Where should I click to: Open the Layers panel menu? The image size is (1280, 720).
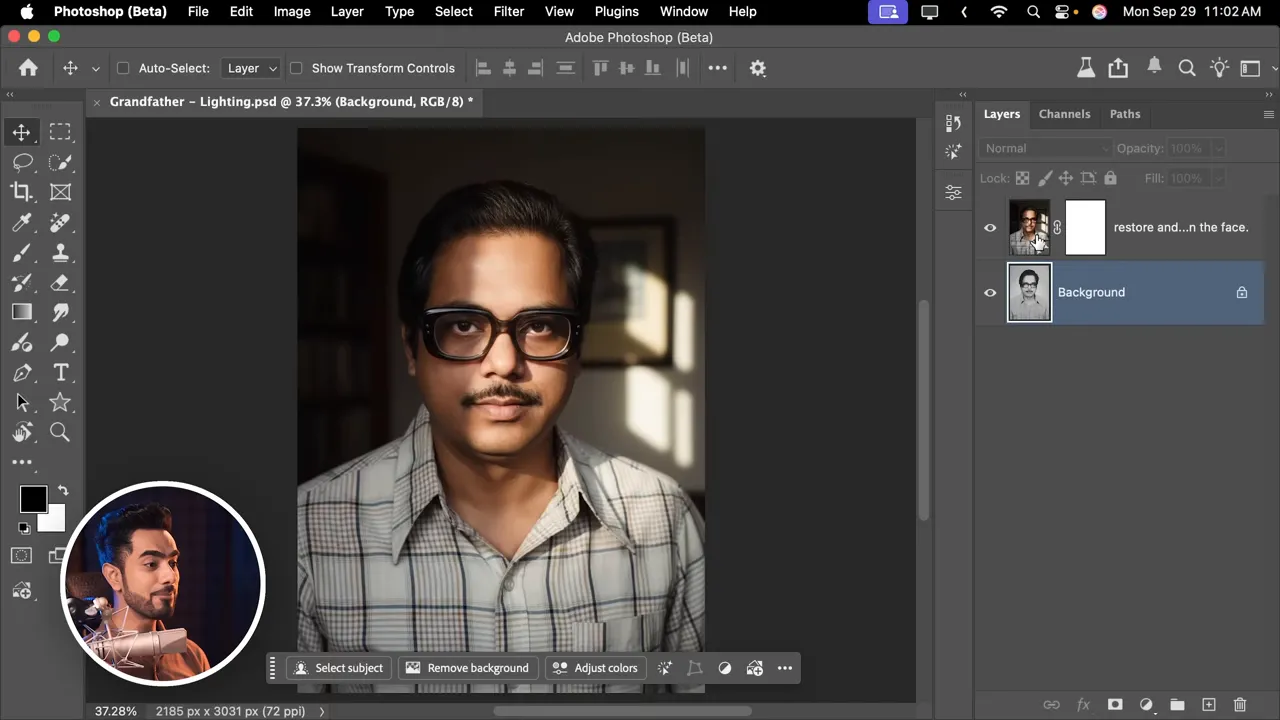click(x=1269, y=114)
